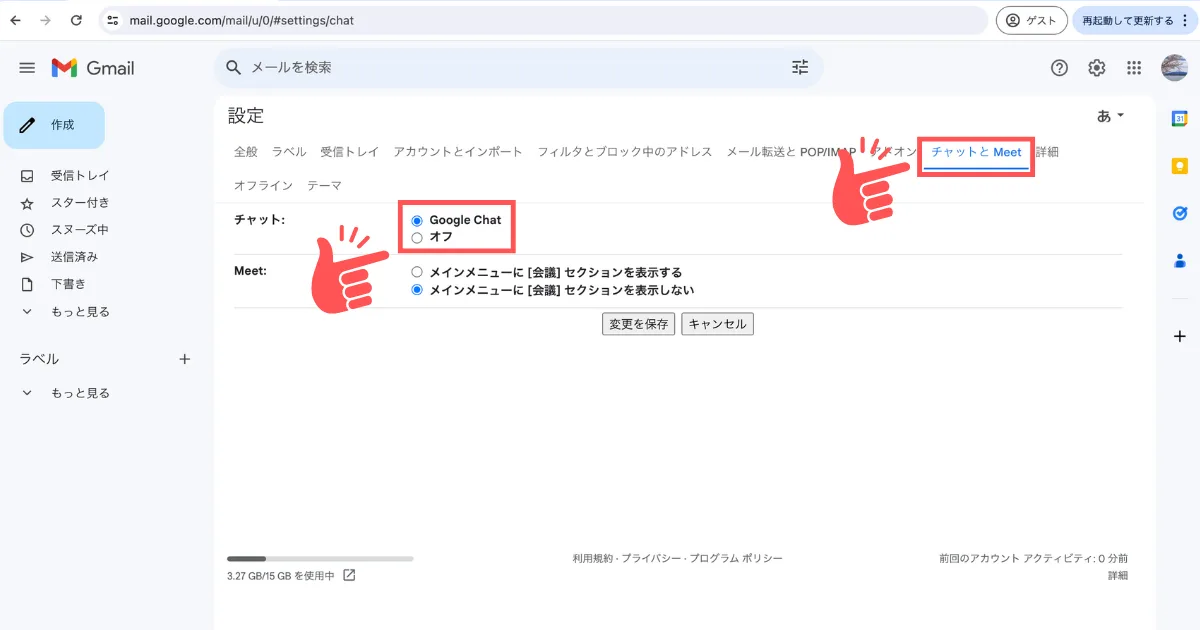This screenshot has width=1200, height=630.
Task: Open Google Keep side panel icon
Action: 1179,166
